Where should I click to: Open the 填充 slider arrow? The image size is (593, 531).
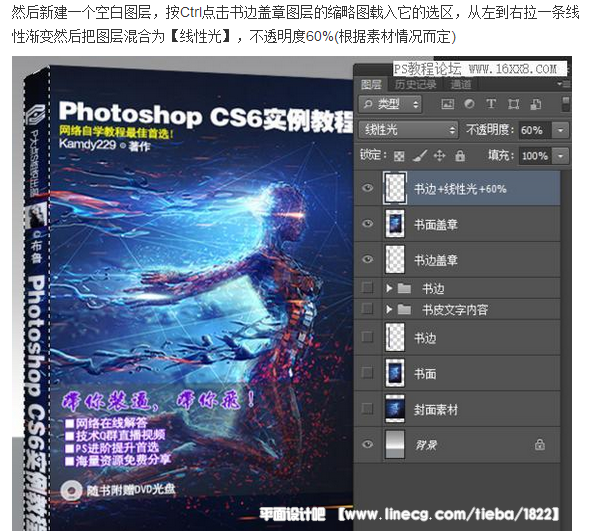560,156
